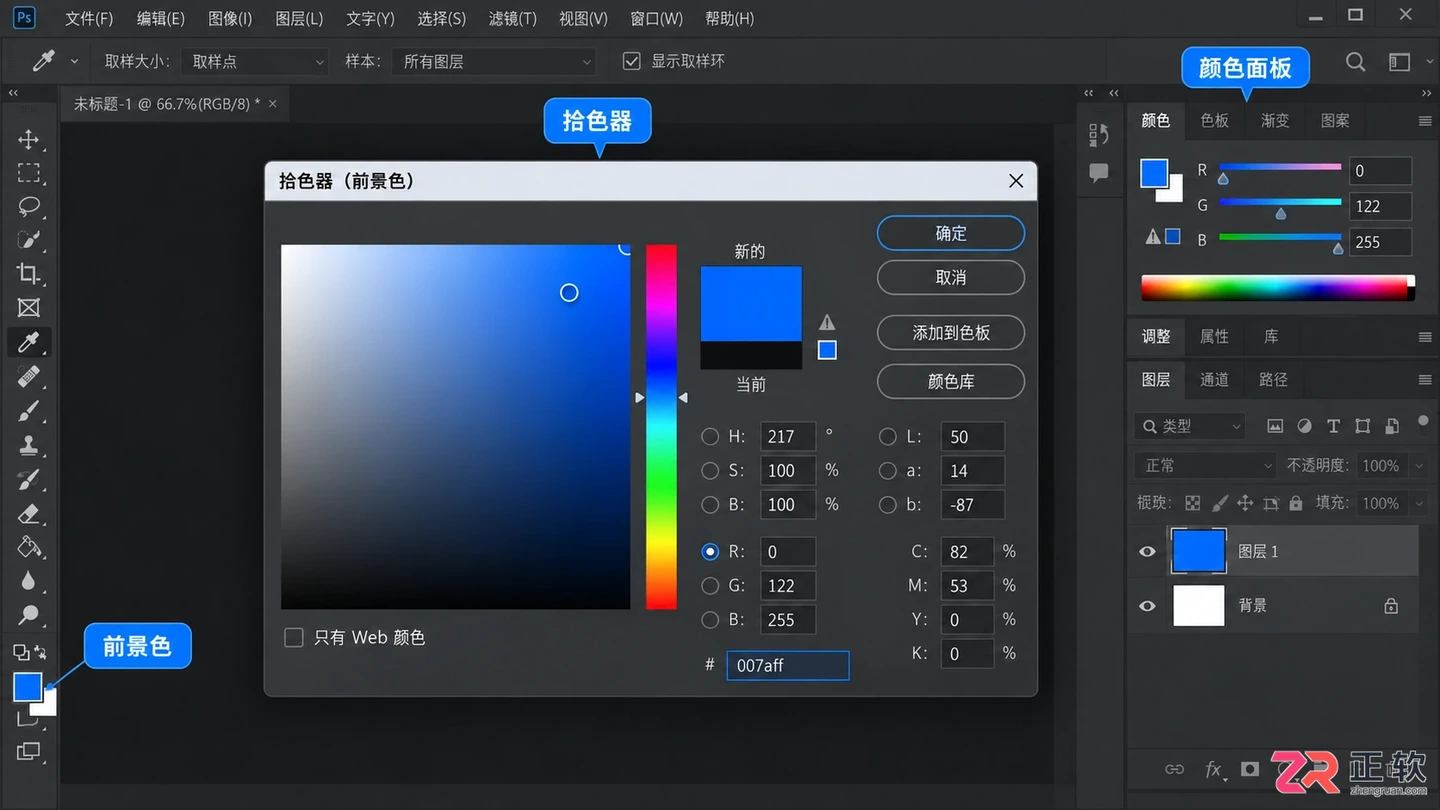
Task: Select the Clone Stamp tool
Action: [29, 445]
